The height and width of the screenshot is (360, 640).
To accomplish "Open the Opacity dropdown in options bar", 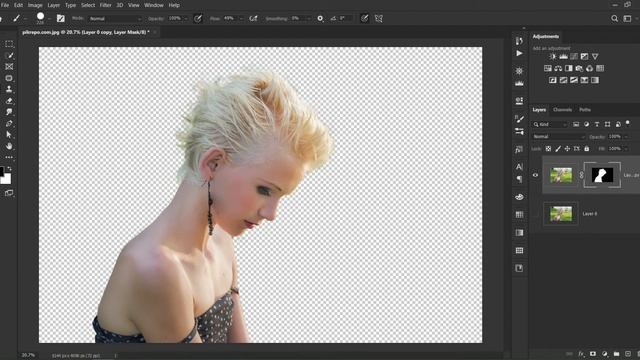I will 186,19.
